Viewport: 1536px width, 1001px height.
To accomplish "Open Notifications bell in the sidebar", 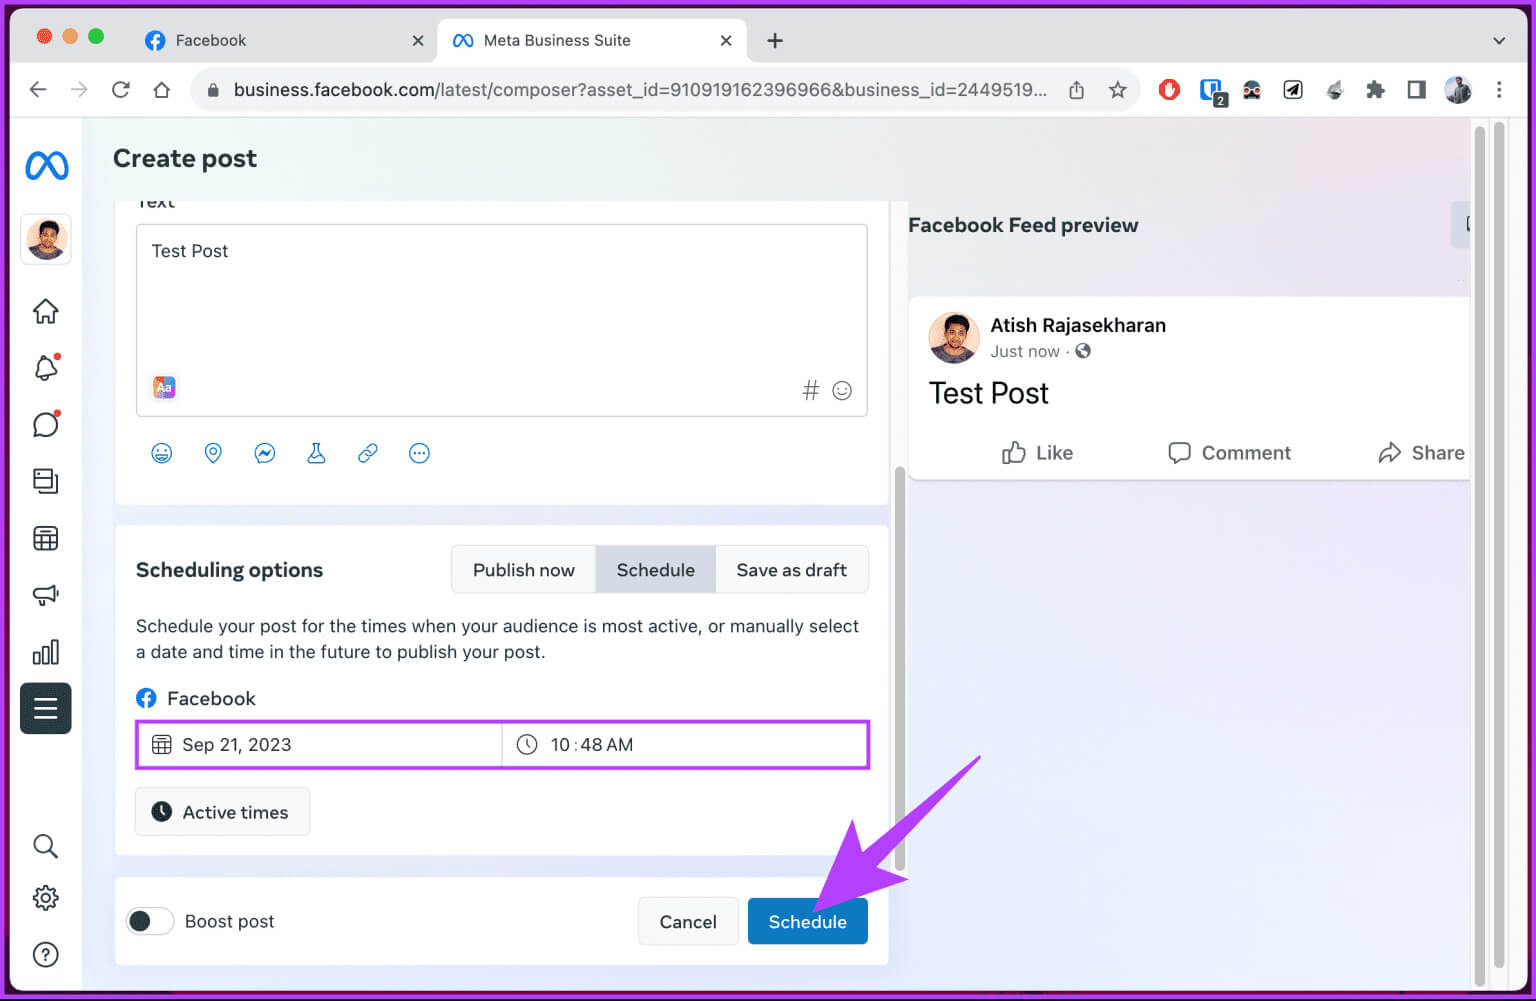I will 46,368.
